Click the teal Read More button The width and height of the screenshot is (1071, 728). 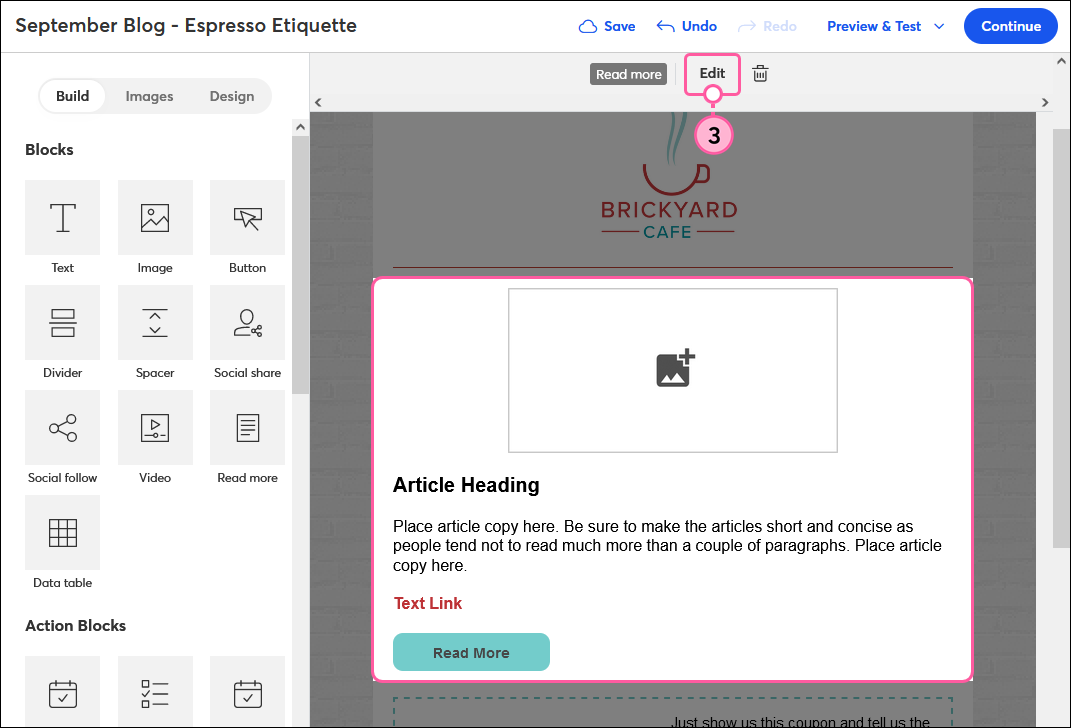(x=471, y=652)
